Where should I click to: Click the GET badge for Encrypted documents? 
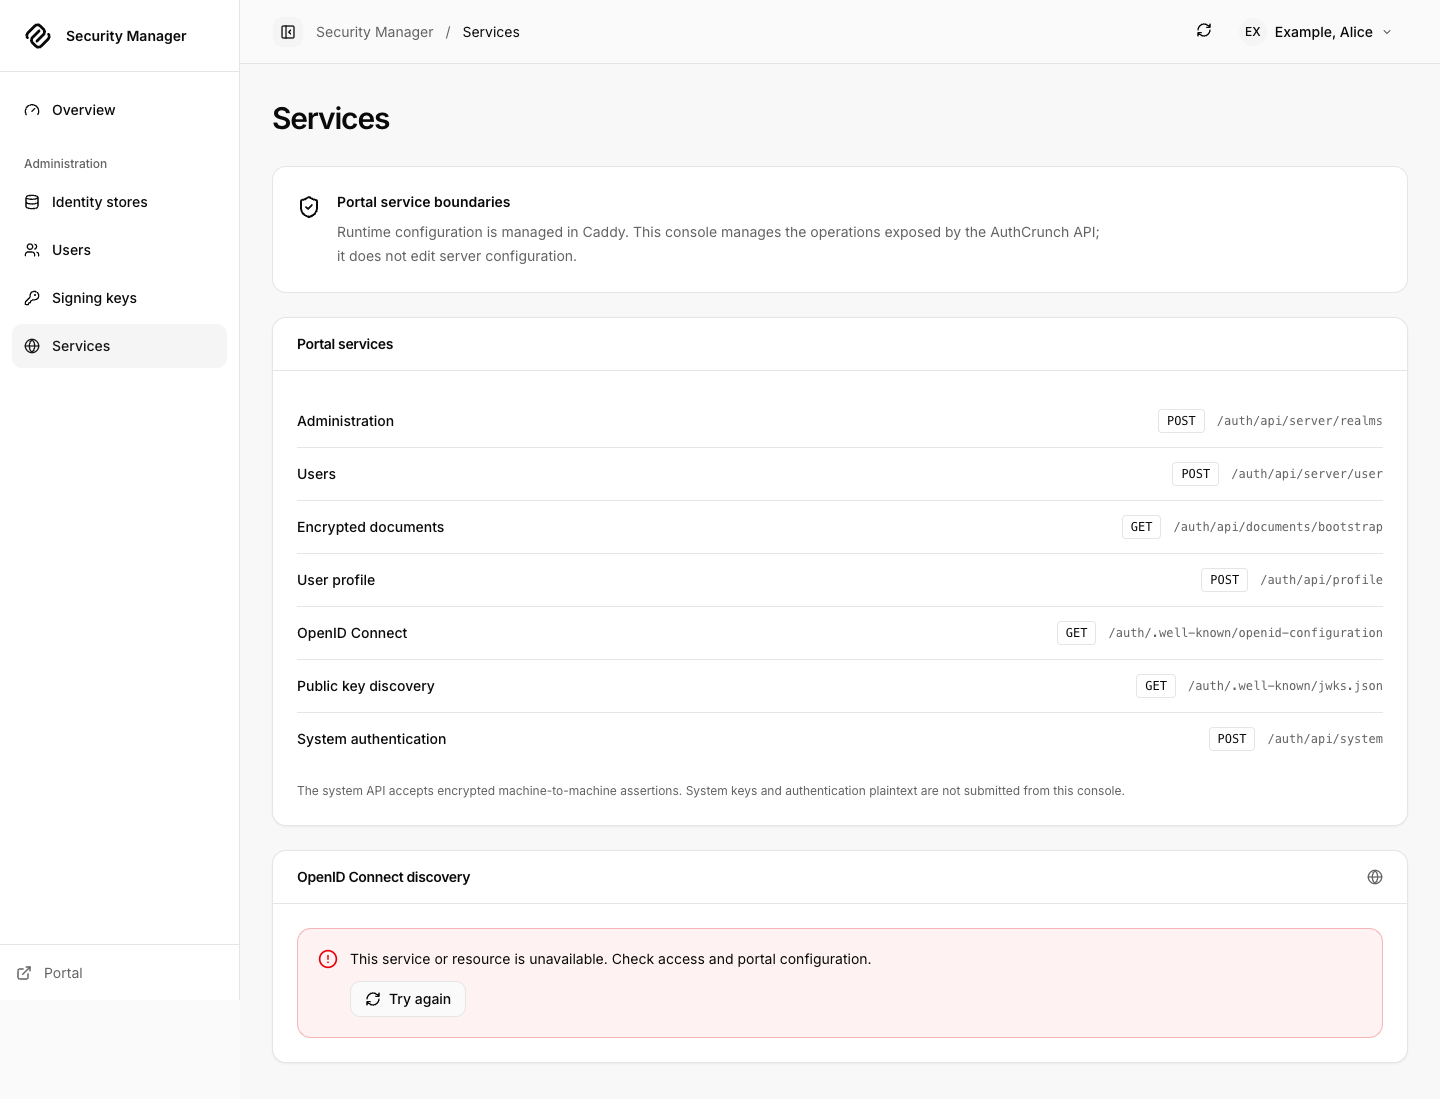coord(1141,527)
